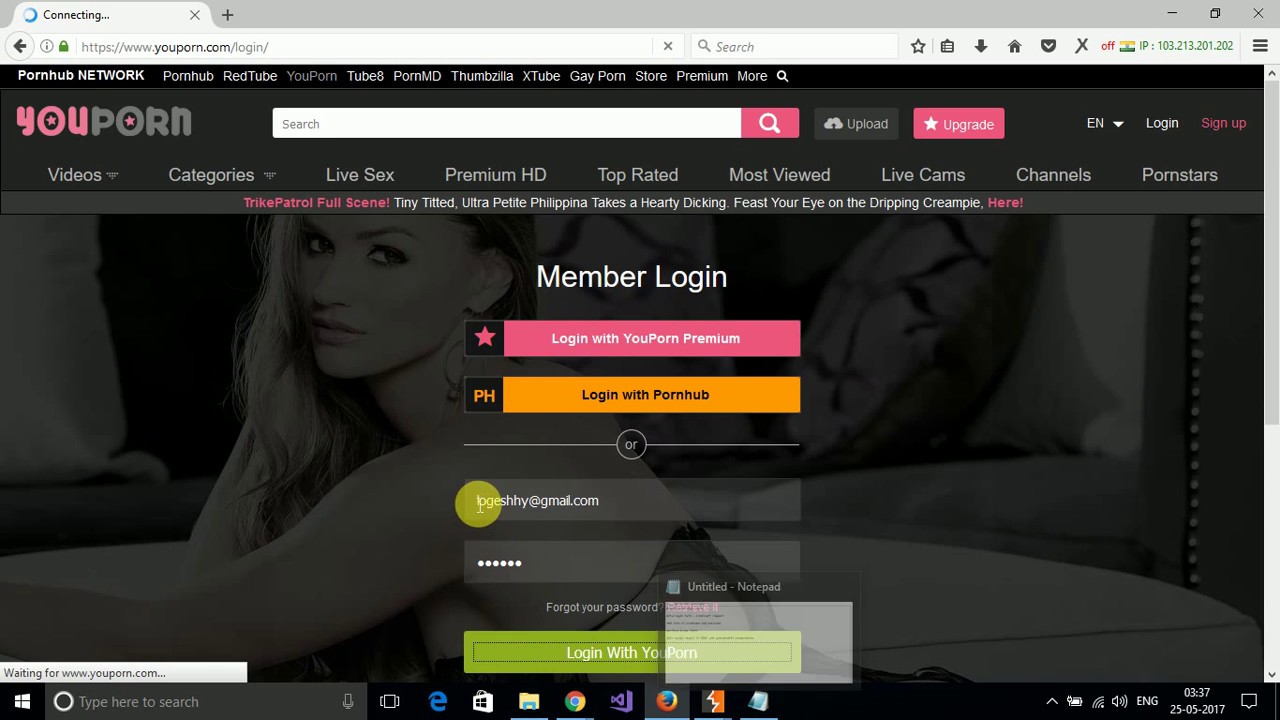This screenshot has height=720, width=1280.
Task: Click the Firefox search box
Action: coord(794,46)
